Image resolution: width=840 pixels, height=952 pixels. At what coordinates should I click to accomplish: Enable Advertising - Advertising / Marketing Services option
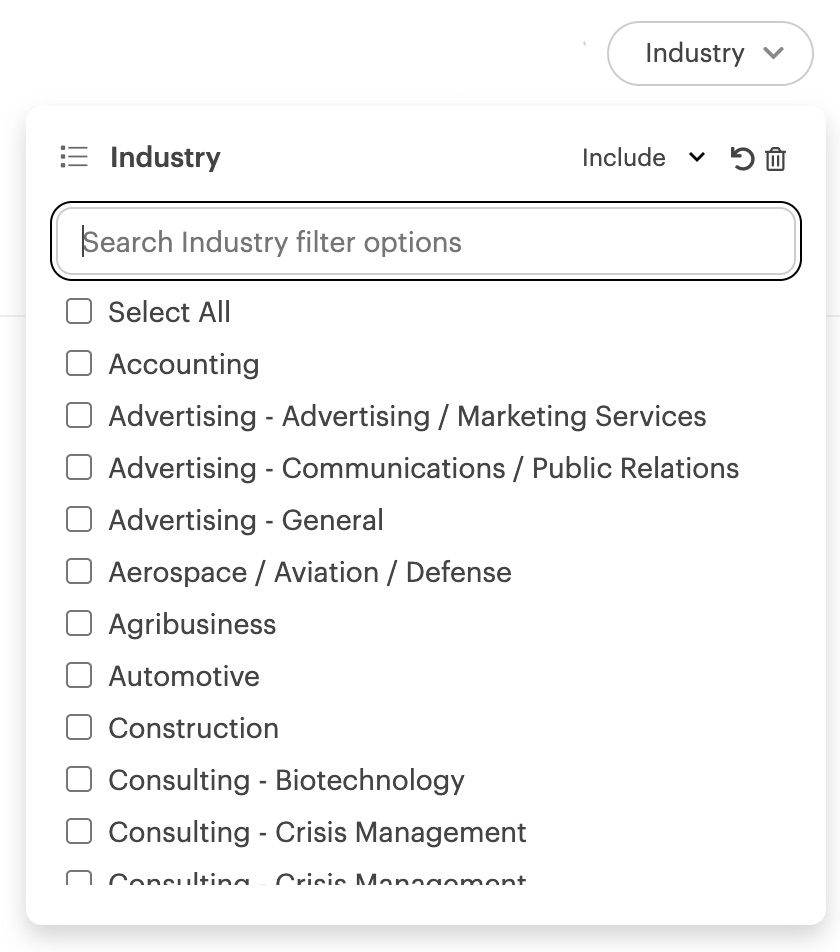79,416
